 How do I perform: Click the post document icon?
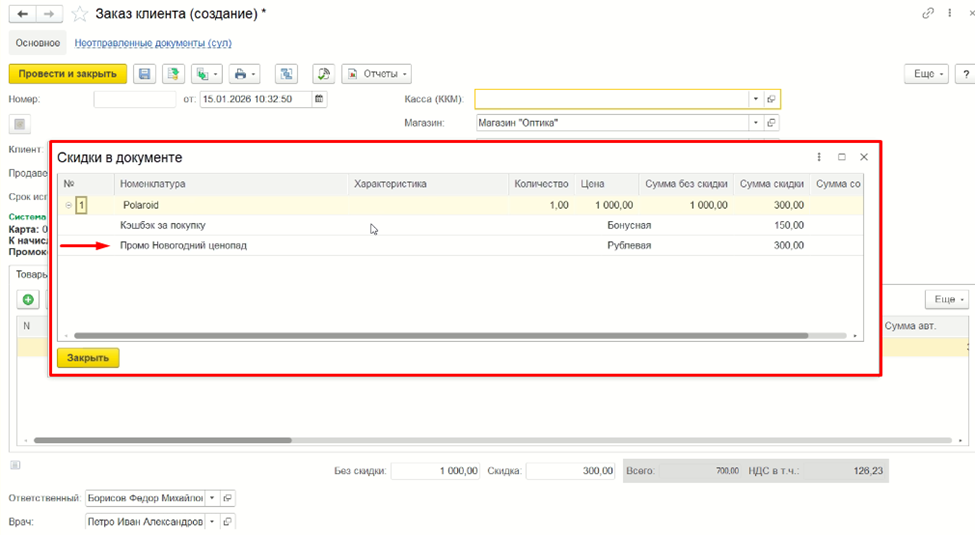(x=173, y=74)
